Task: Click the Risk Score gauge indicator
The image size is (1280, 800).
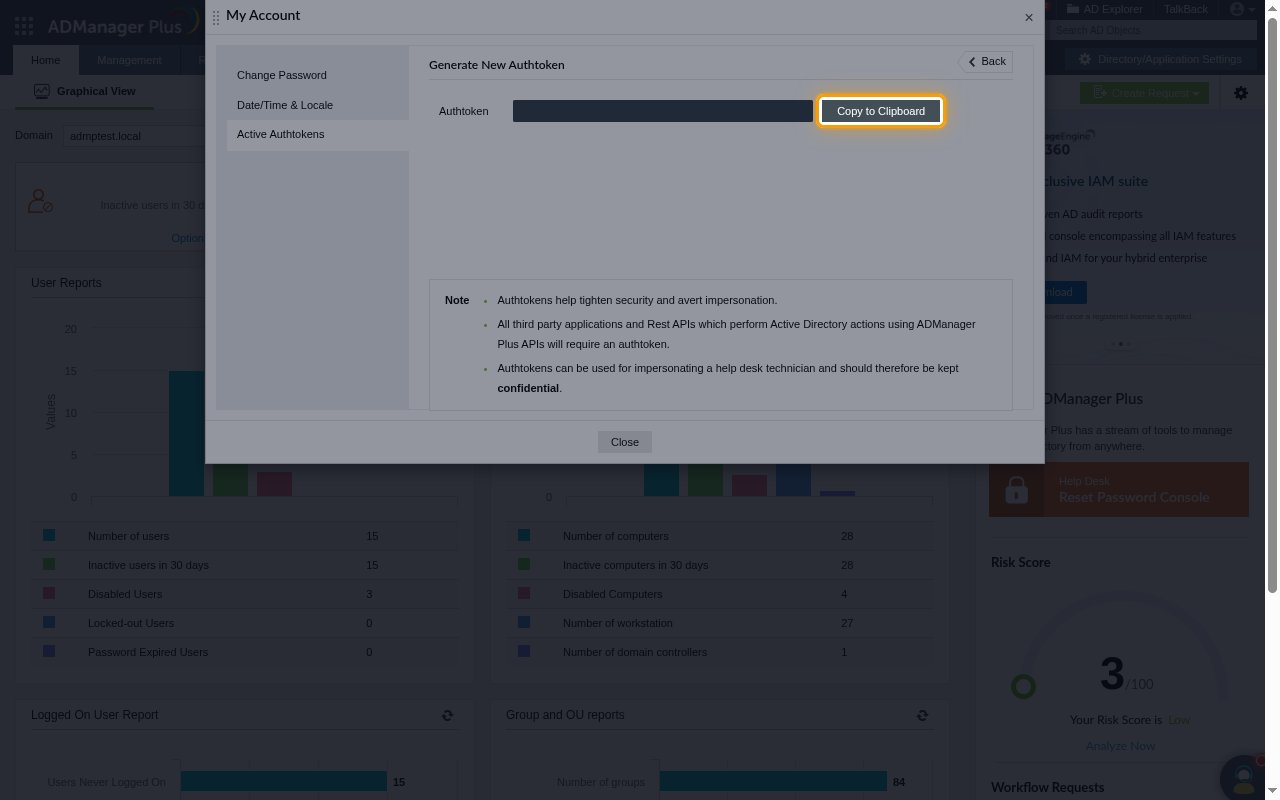Action: [x=1023, y=687]
